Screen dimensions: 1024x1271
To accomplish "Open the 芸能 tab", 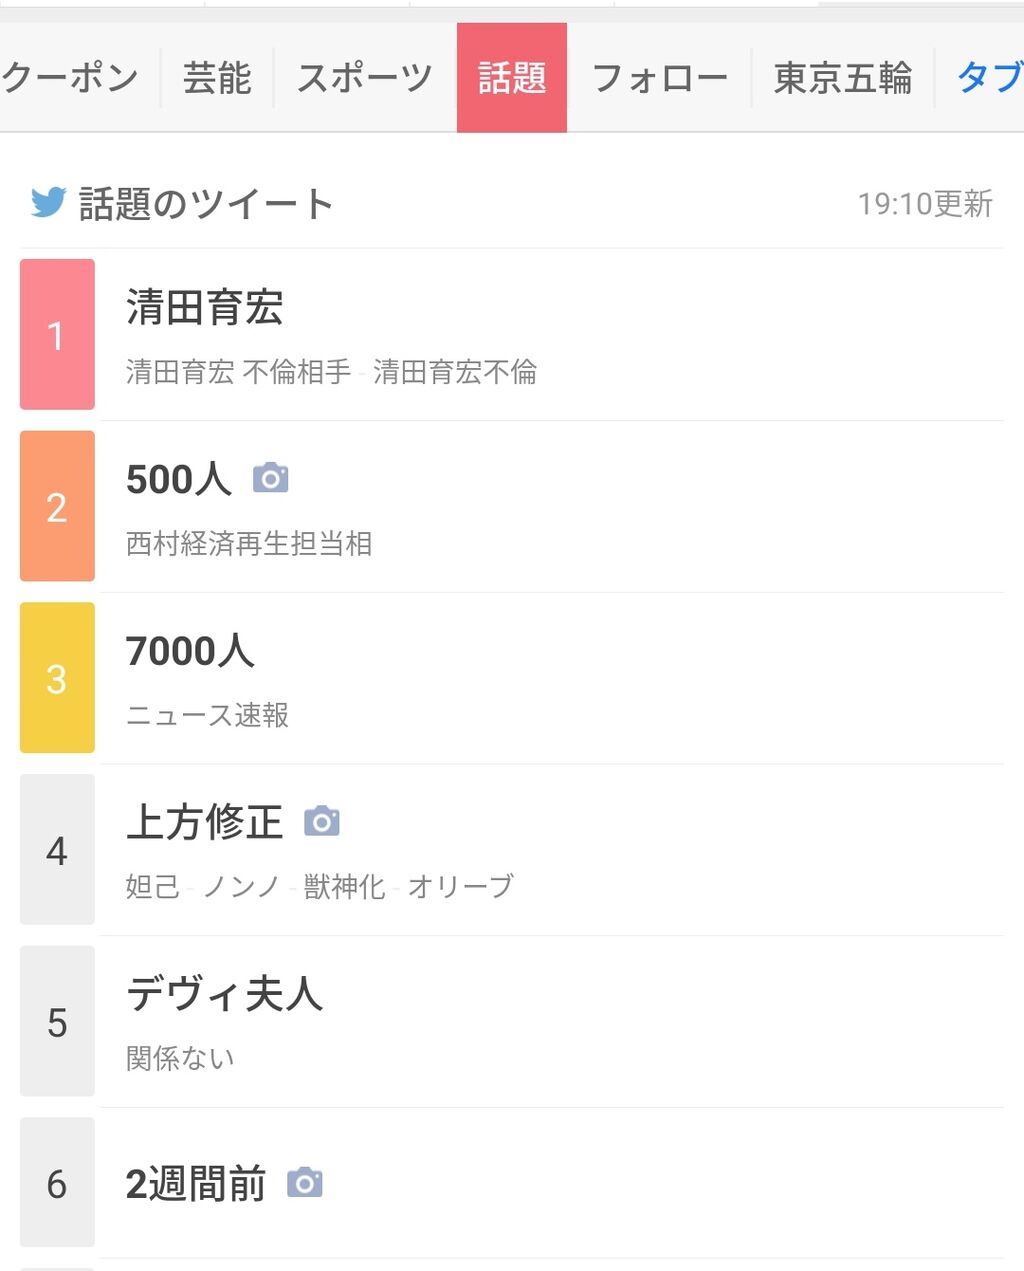I will coord(217,78).
